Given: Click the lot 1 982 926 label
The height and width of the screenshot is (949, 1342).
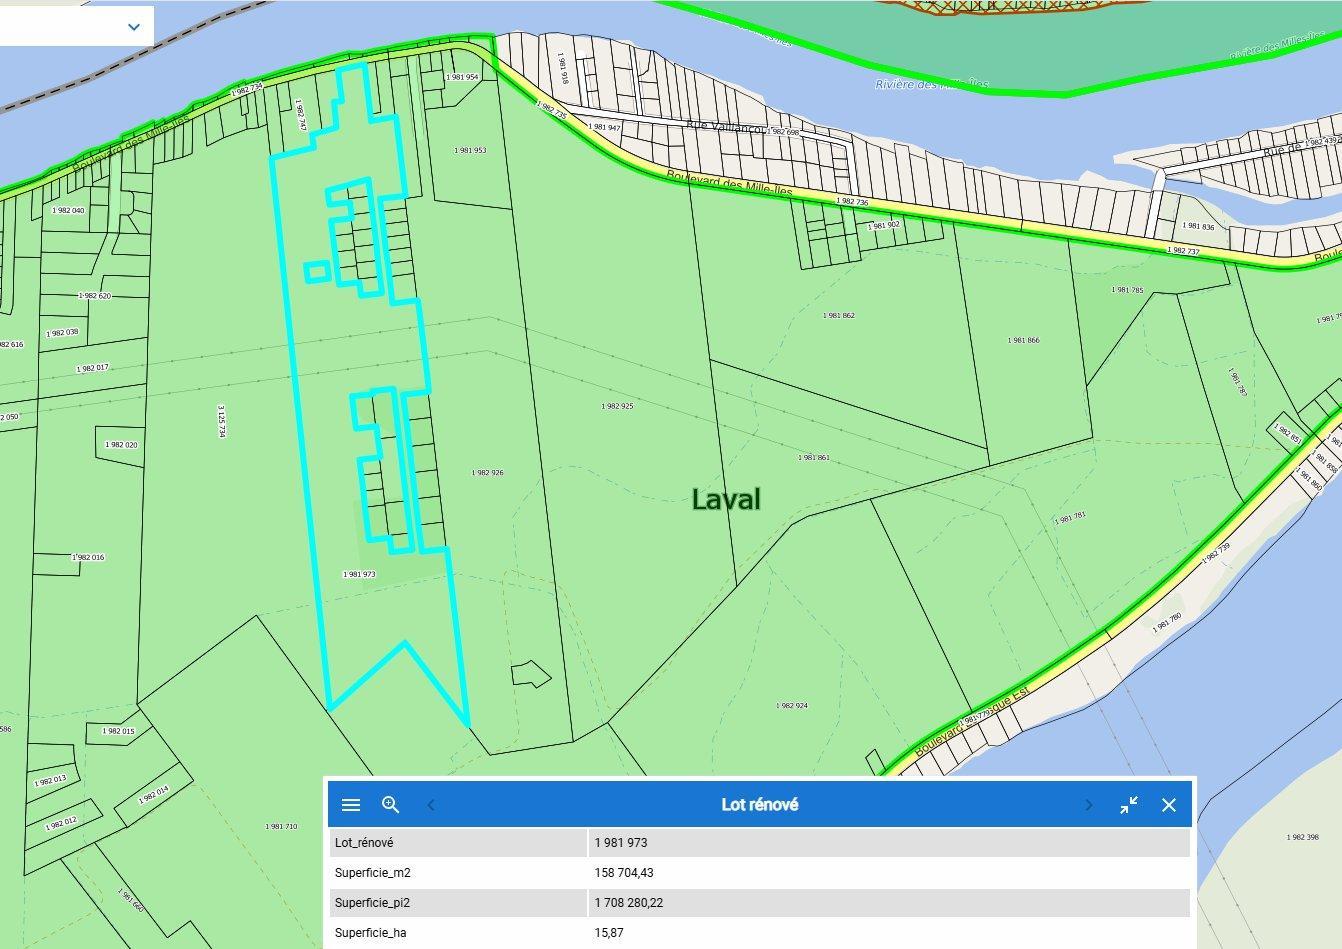Looking at the screenshot, I should click(x=487, y=471).
